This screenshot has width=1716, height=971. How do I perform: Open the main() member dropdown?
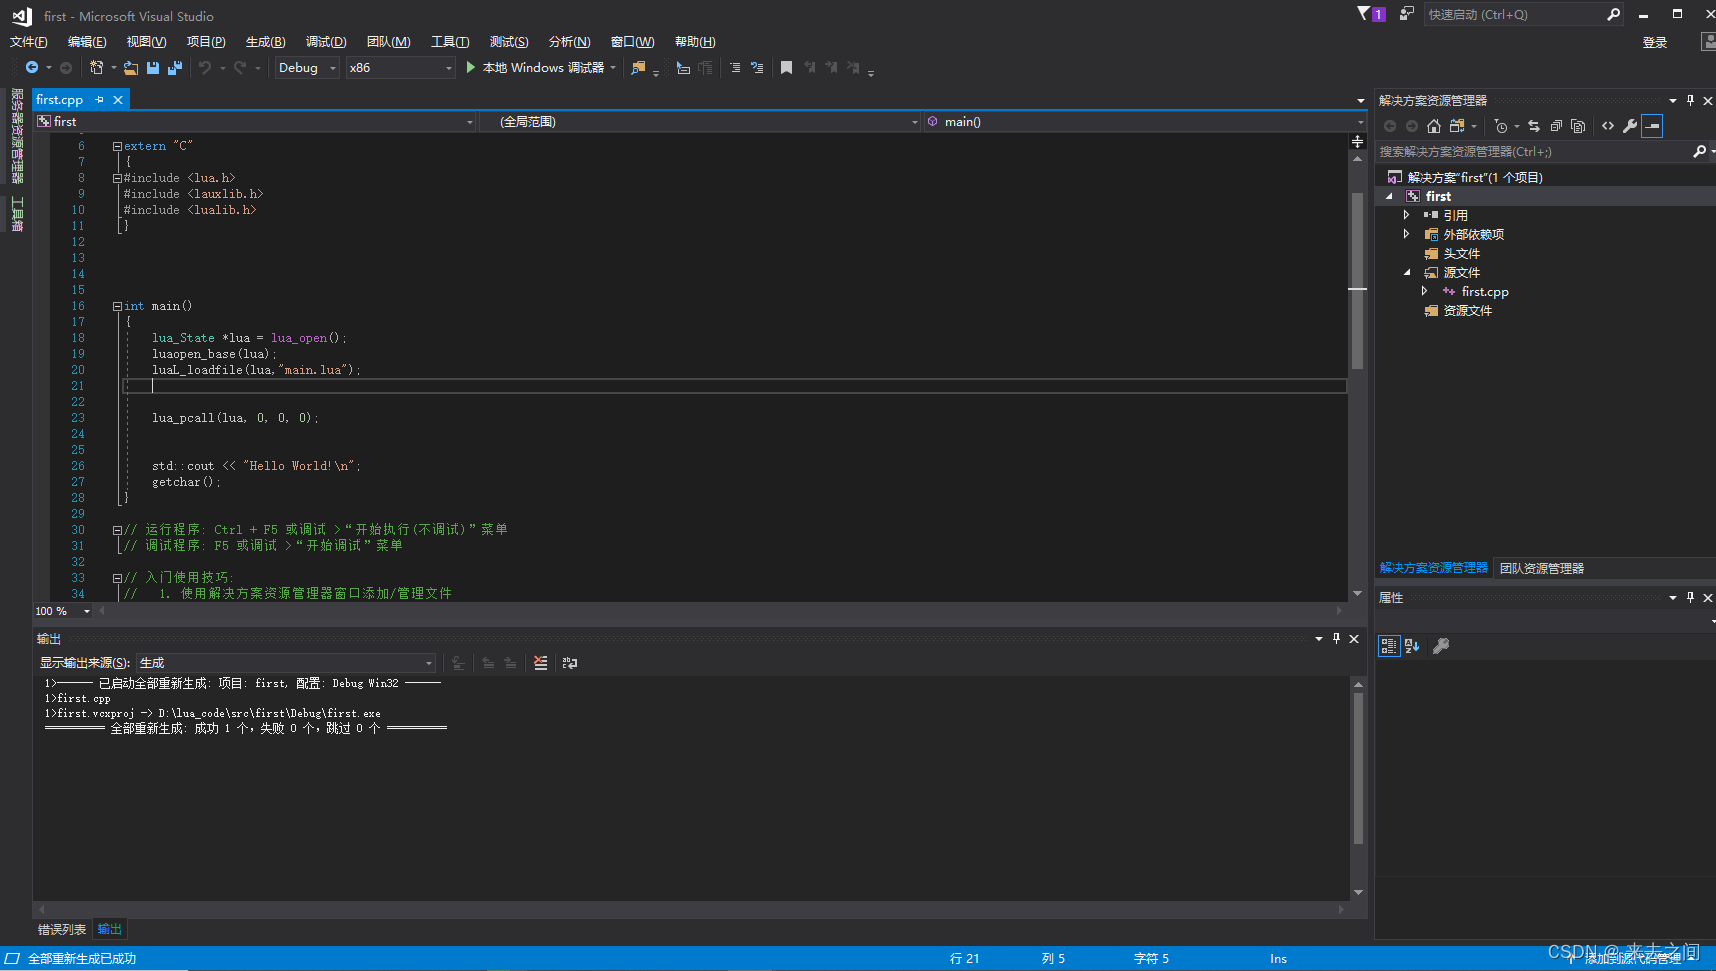1144,122
